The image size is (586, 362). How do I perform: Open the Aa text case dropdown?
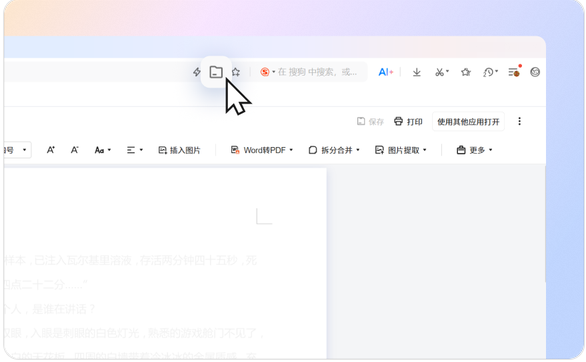[x=103, y=150]
